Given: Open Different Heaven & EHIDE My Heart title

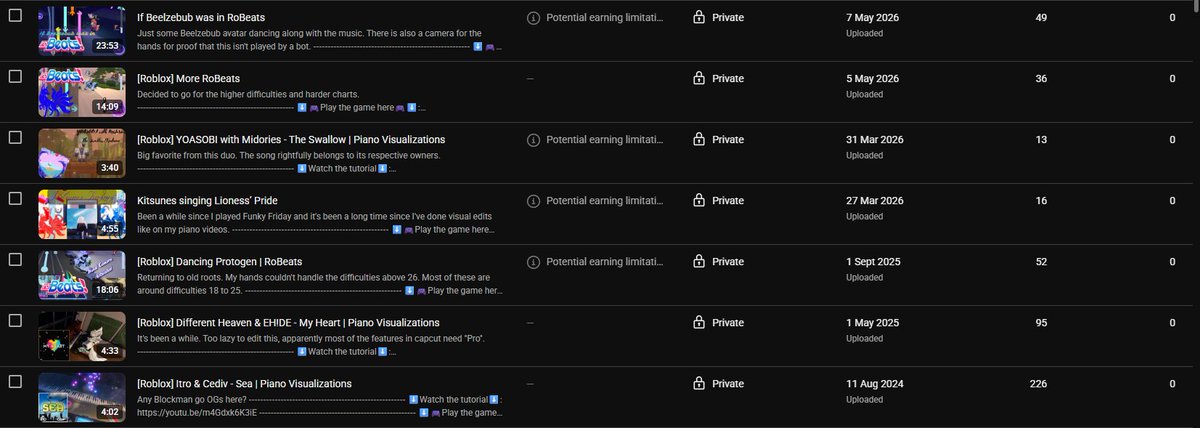Looking at the screenshot, I should tap(288, 323).
